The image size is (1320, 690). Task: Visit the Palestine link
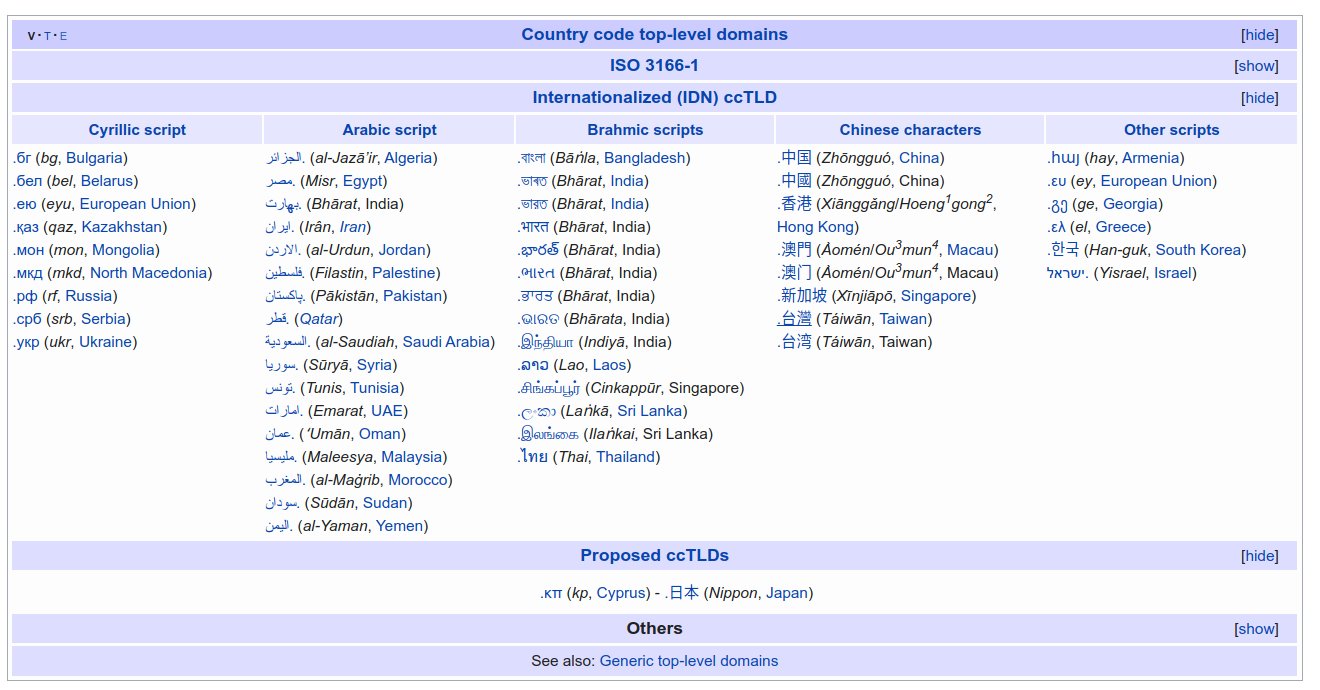coord(403,273)
